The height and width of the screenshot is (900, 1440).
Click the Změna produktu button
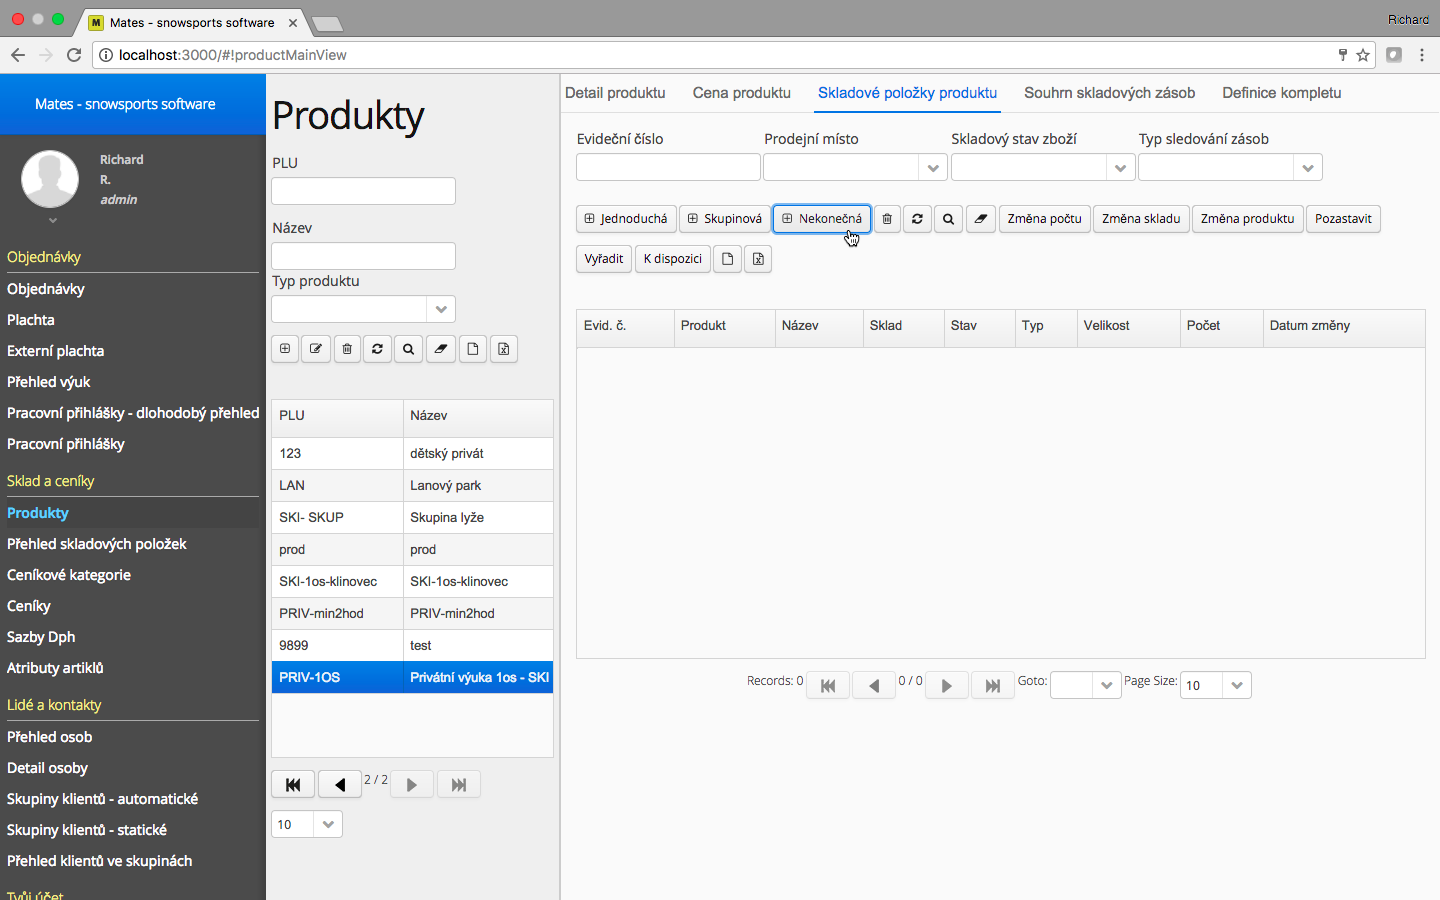click(x=1247, y=219)
